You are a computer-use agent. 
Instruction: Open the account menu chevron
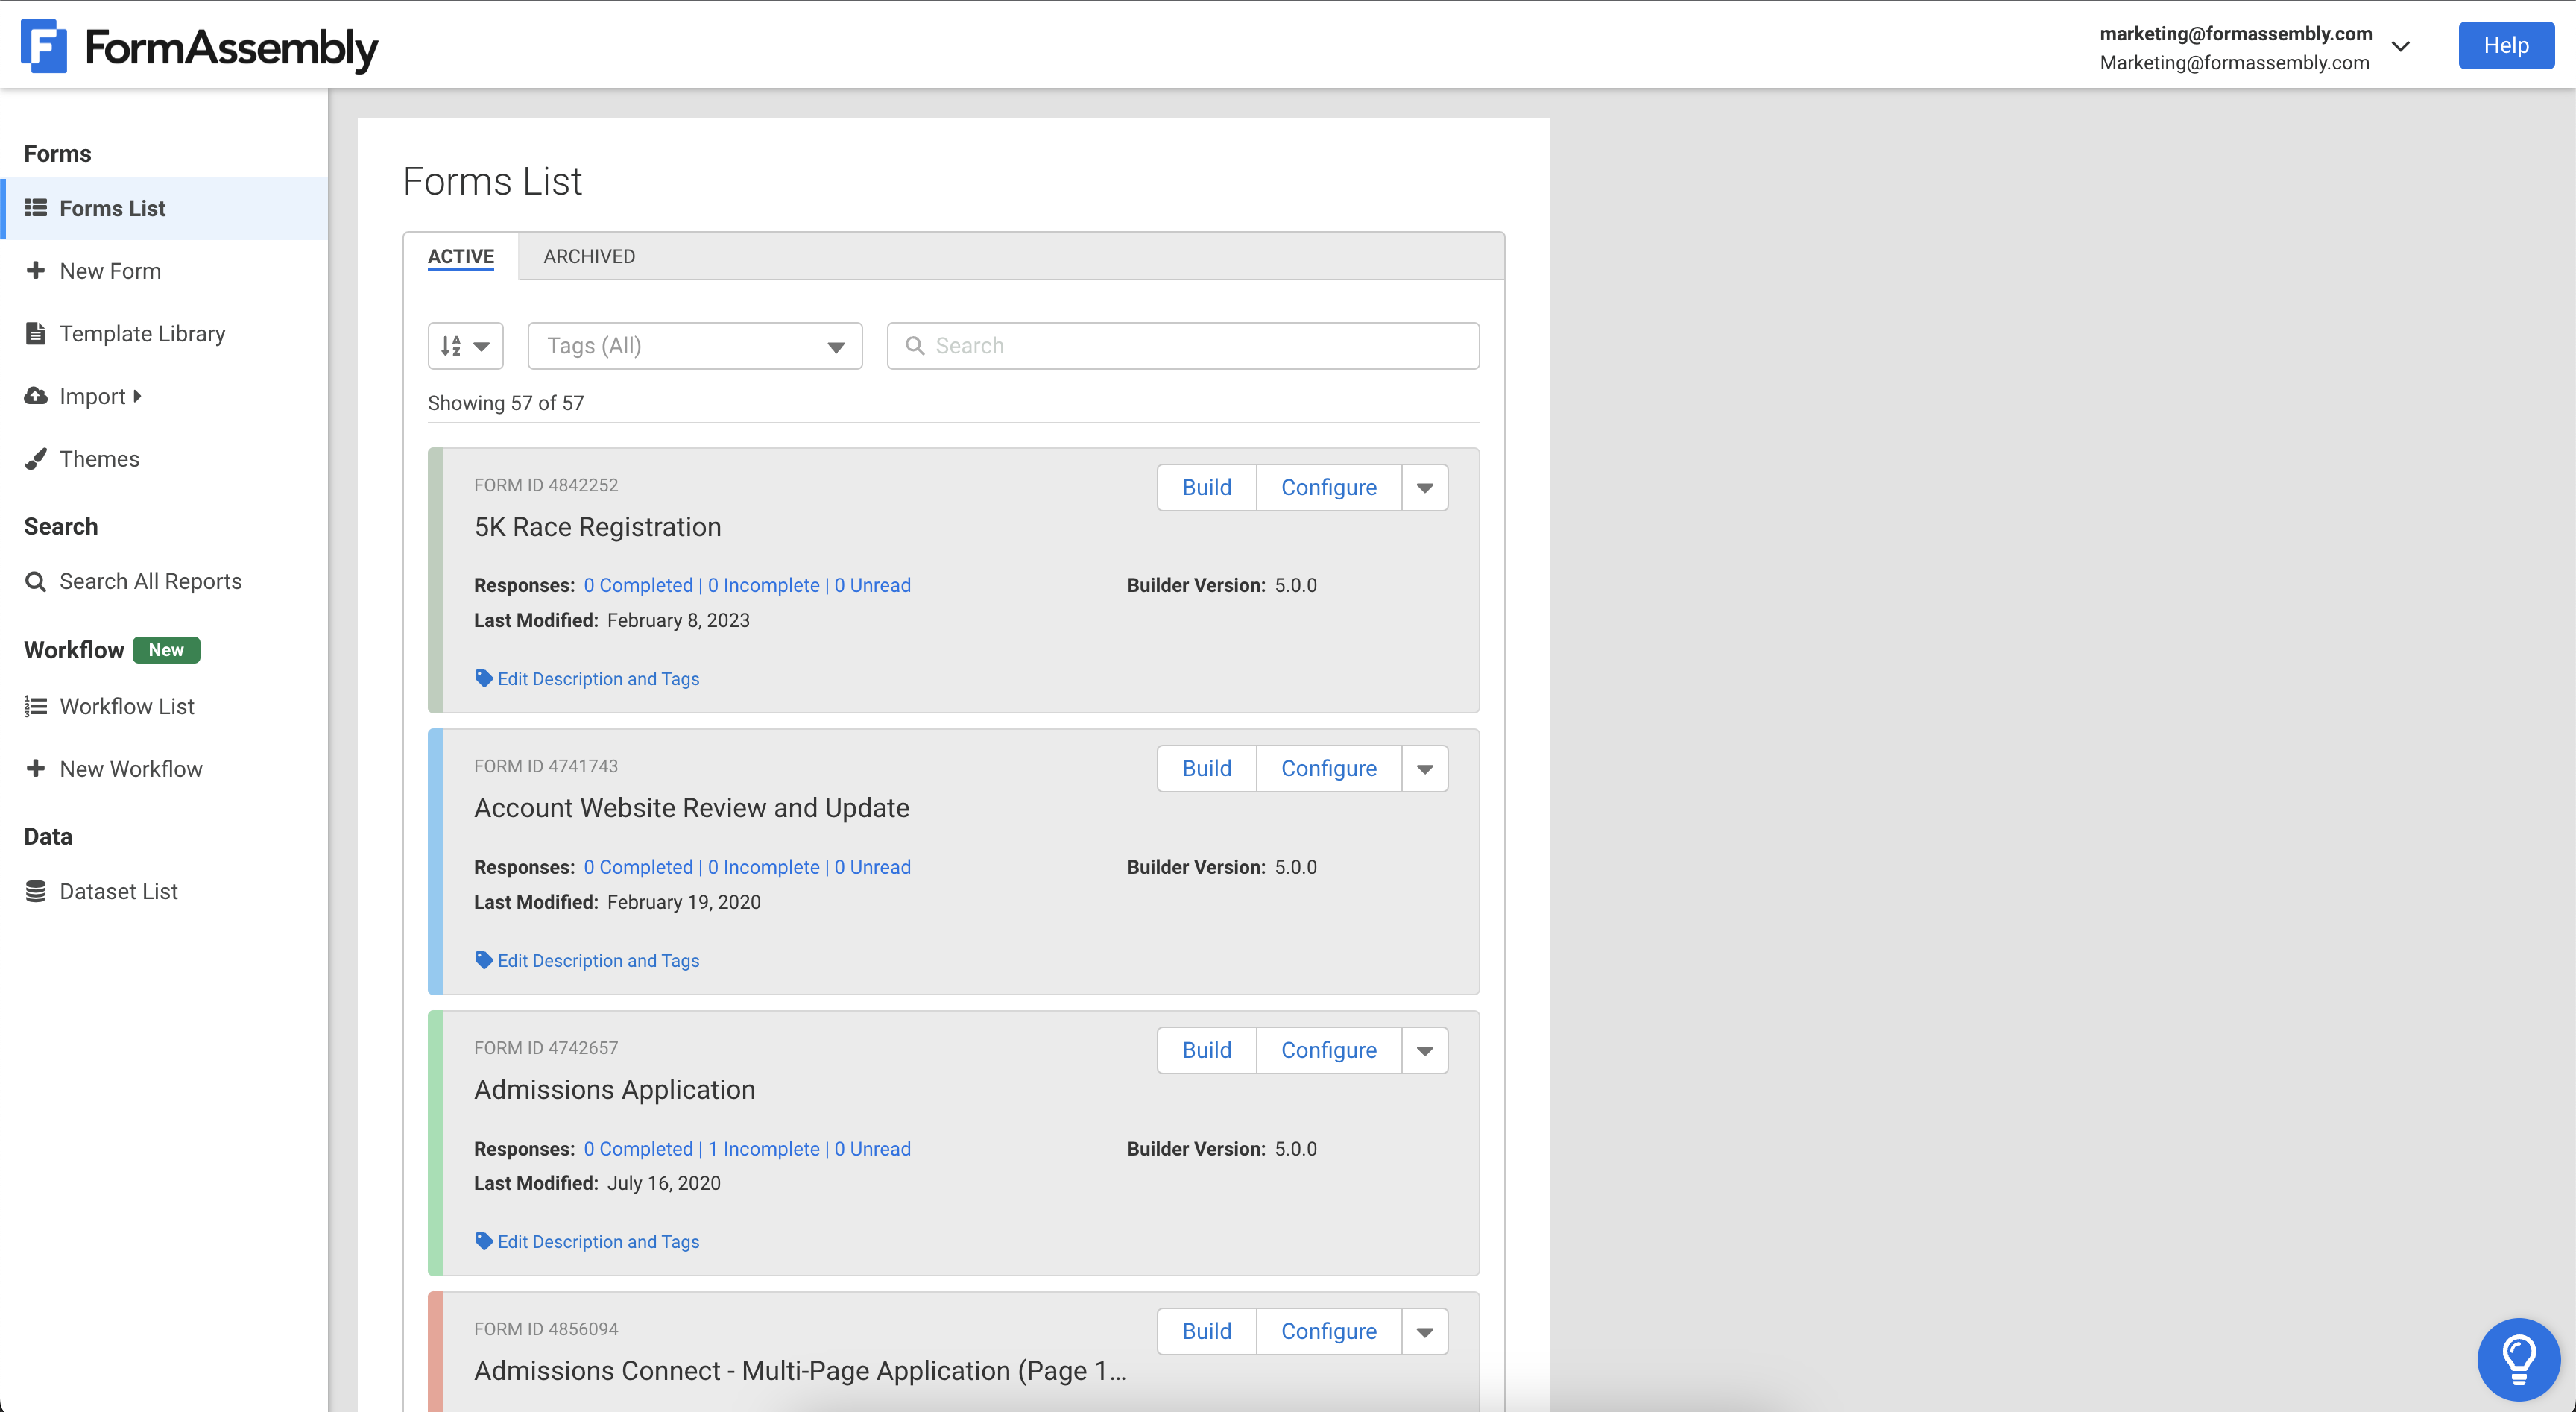(2400, 47)
